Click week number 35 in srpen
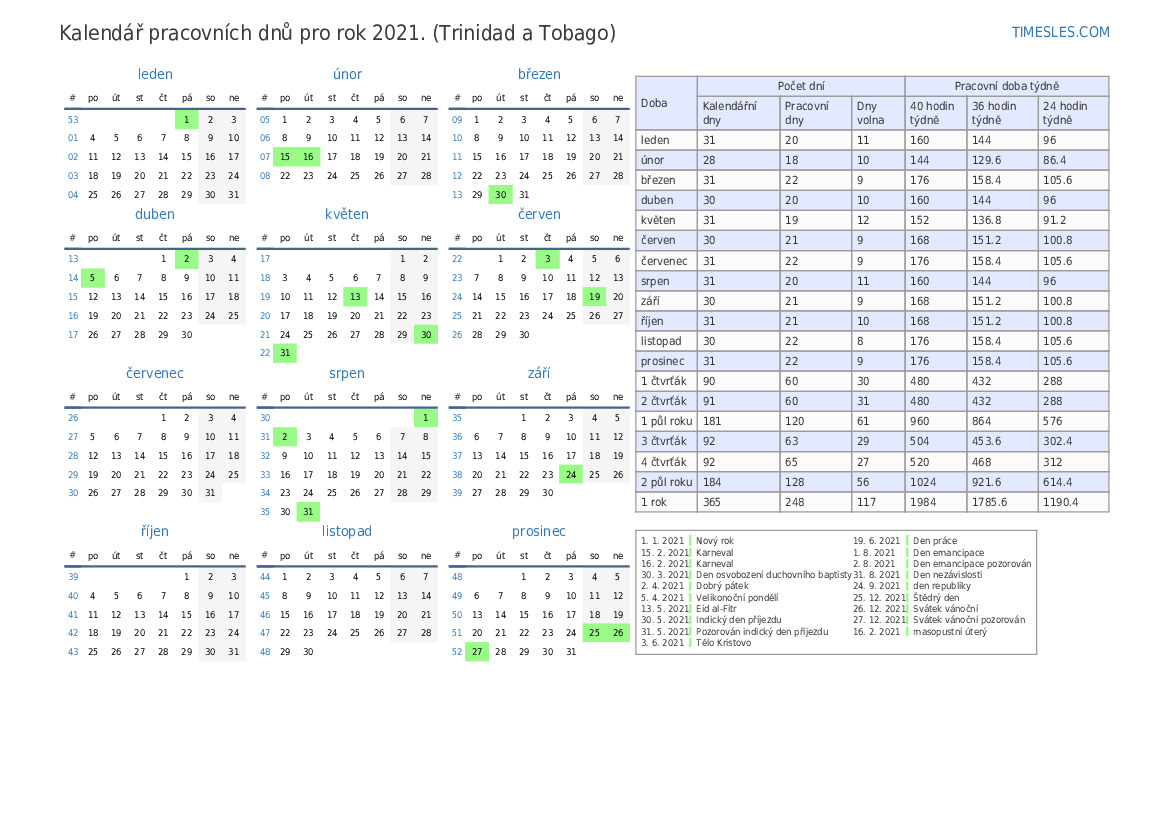Viewport: 1169px width, 827px height. click(265, 512)
